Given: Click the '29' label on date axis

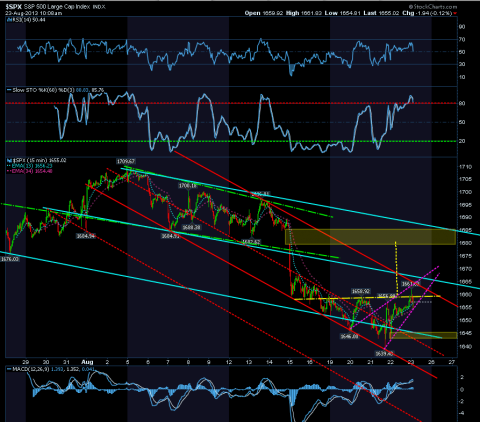Looking at the screenshot, I should (x=26, y=362).
